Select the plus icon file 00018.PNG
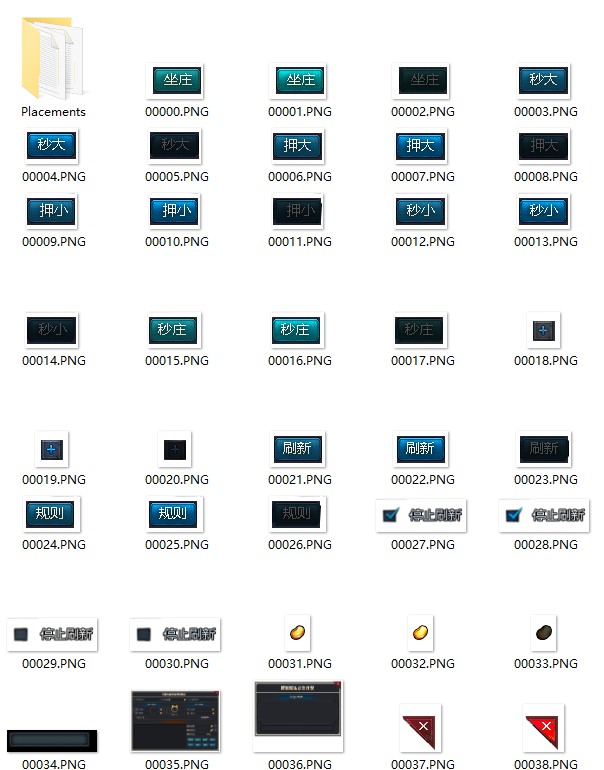Image resolution: width=604 pixels, height=770 pixels. 543,330
